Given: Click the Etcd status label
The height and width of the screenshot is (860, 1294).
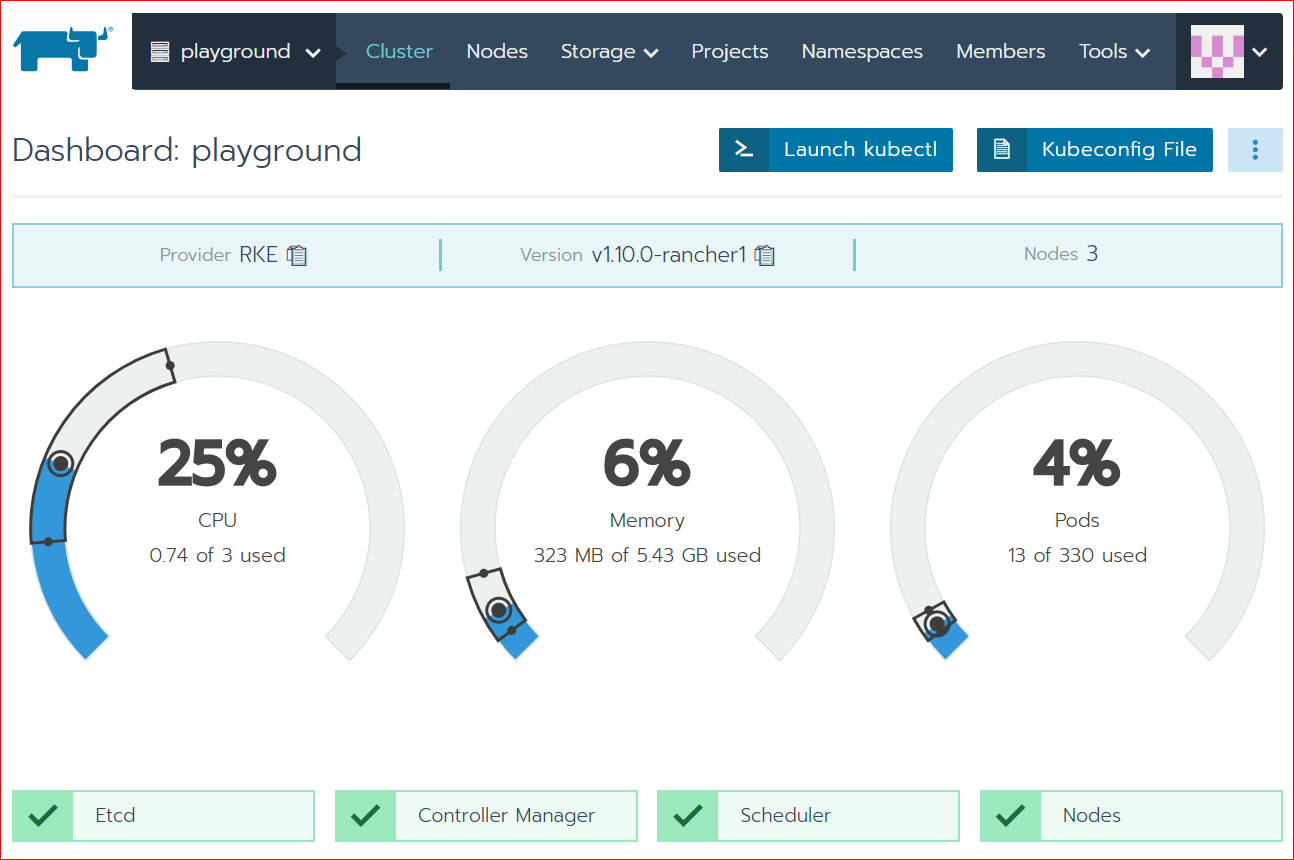Looking at the screenshot, I should click(x=115, y=816).
